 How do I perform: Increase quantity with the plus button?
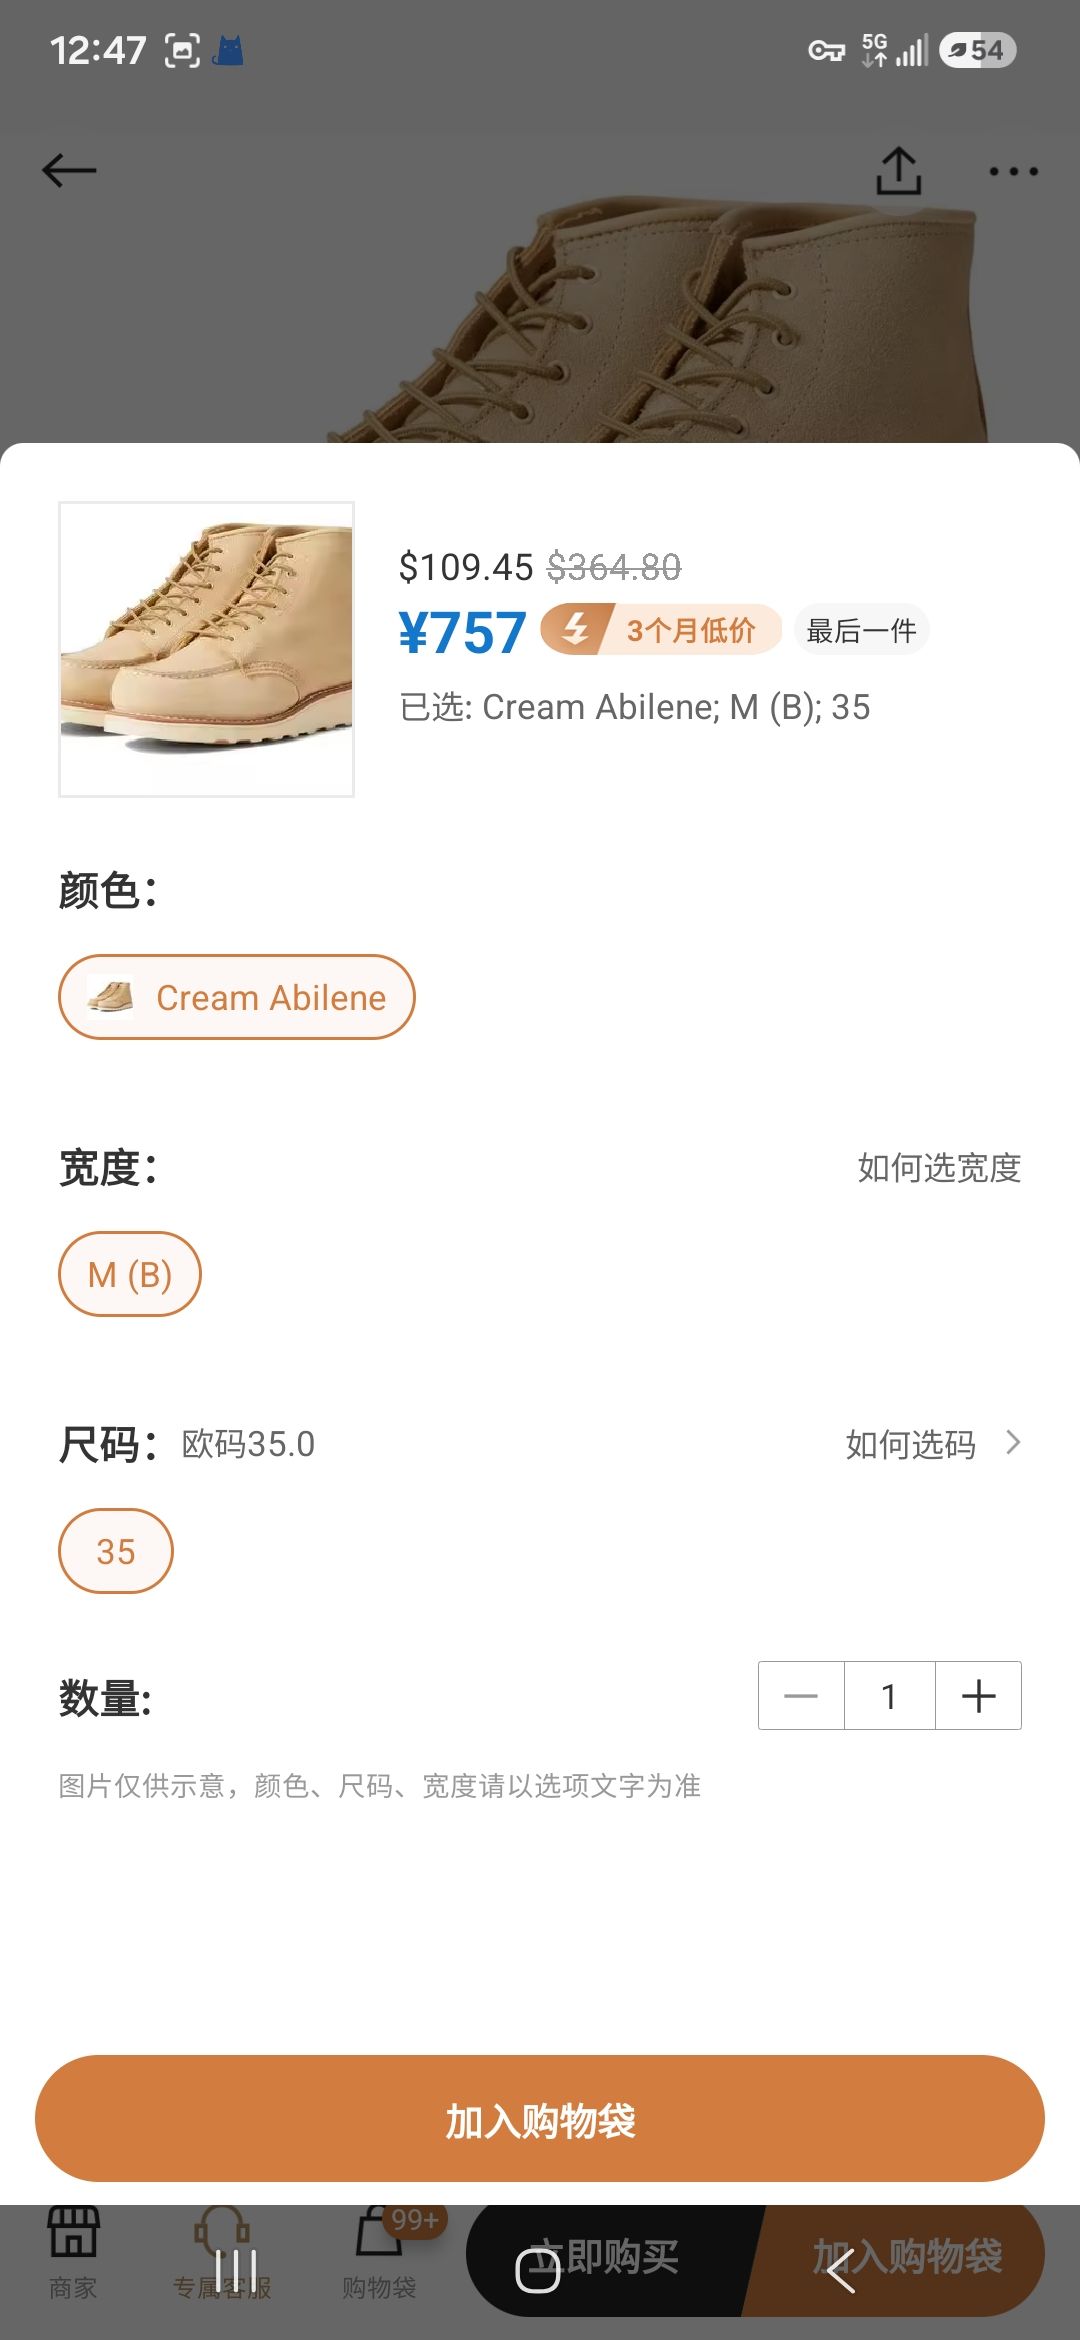(978, 1695)
